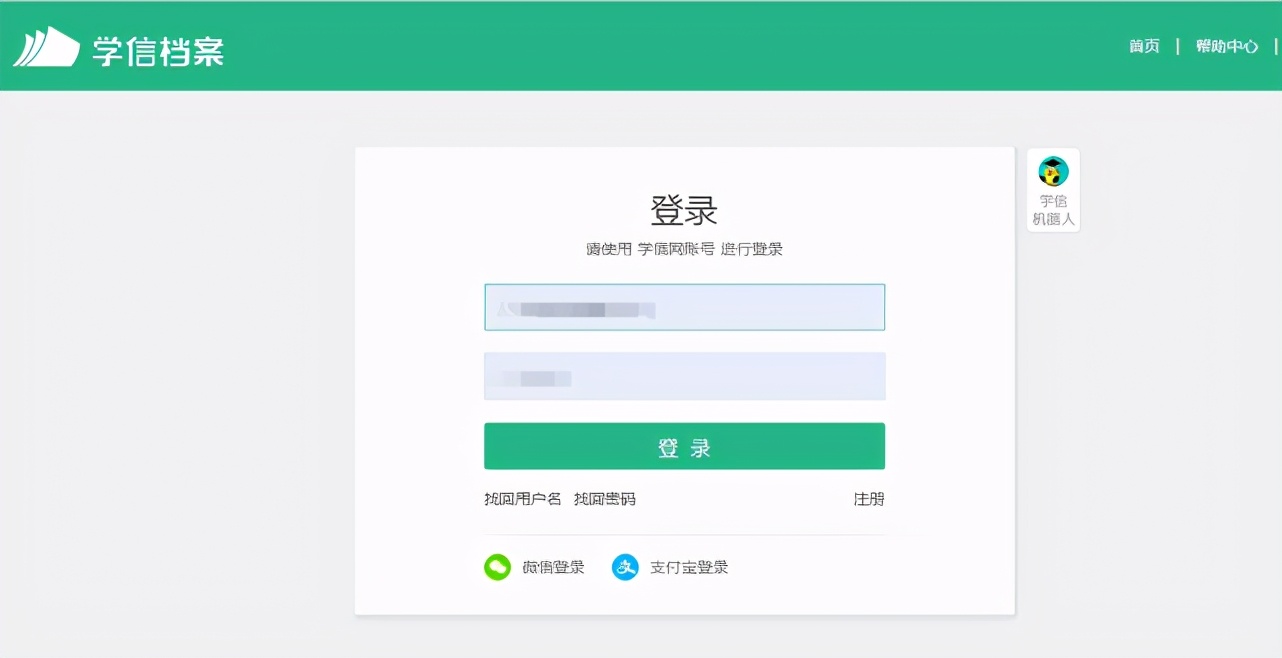The image size is (1282, 658).
Task: Open 帮助中心 from the green header
Action: 1227,46
